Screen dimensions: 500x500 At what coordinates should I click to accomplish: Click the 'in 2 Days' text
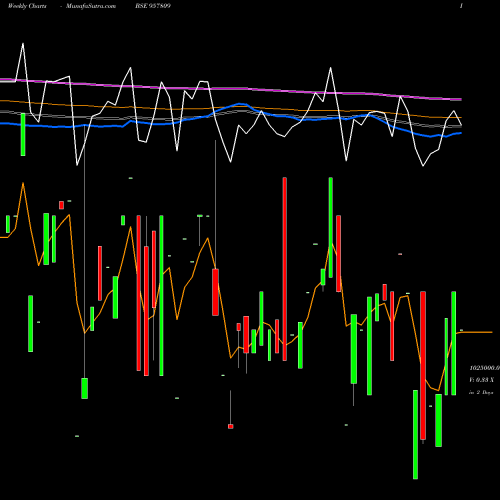481,392
